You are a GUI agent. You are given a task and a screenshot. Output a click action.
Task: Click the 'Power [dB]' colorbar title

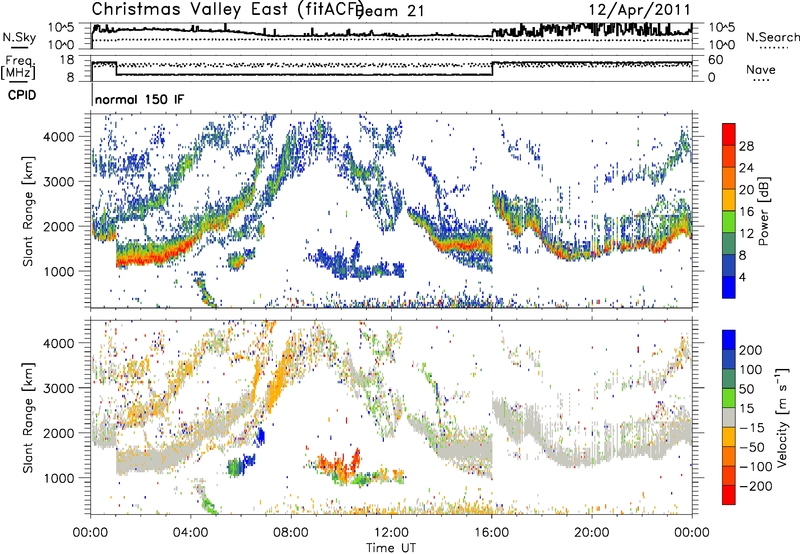[763, 212]
